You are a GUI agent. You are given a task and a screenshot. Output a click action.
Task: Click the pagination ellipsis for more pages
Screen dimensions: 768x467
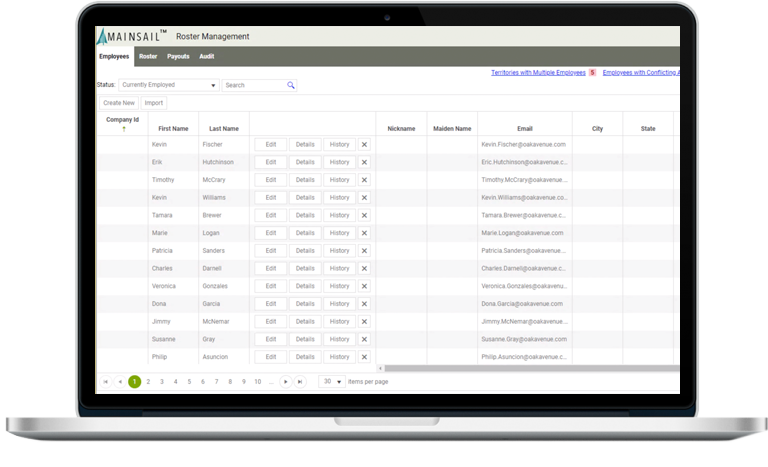coord(271,381)
